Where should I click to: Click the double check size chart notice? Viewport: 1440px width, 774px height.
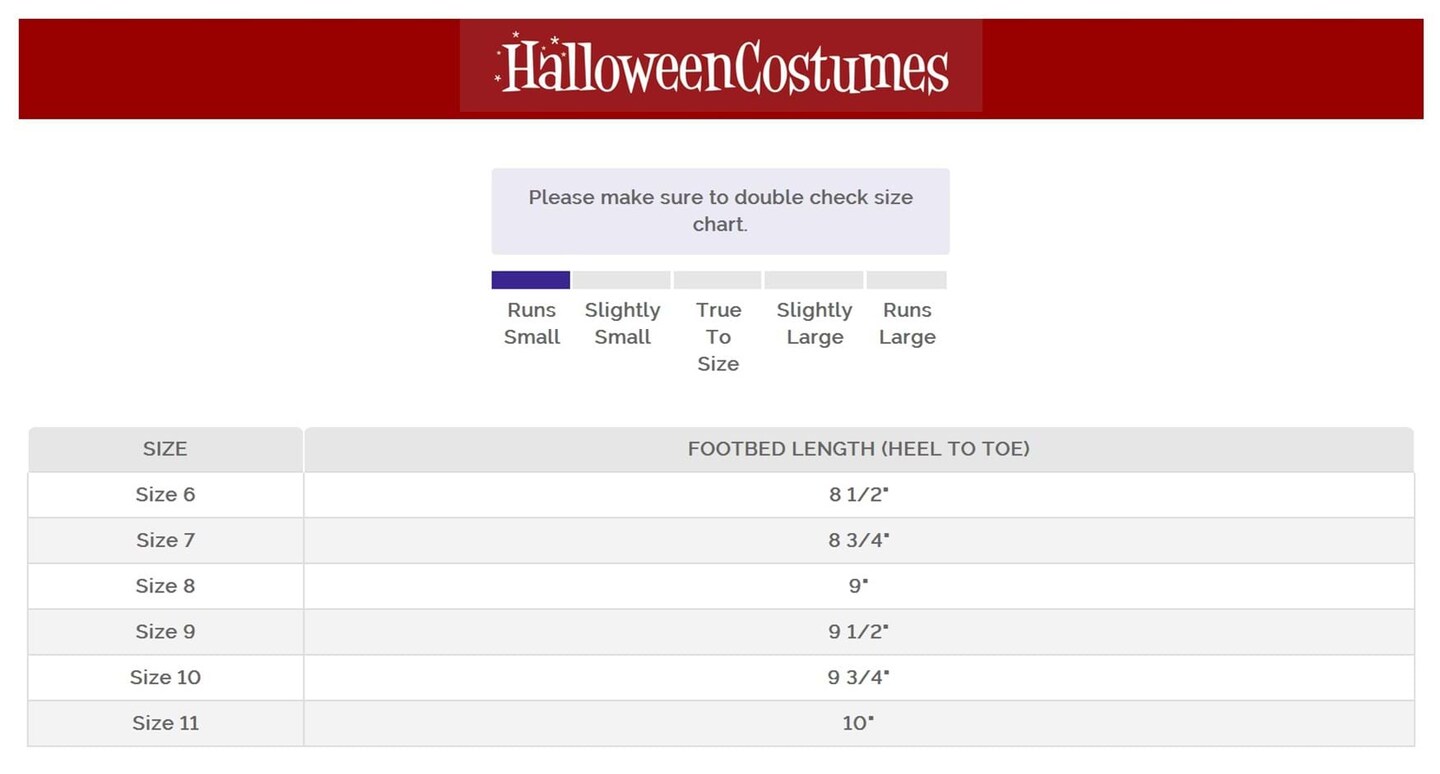point(720,211)
